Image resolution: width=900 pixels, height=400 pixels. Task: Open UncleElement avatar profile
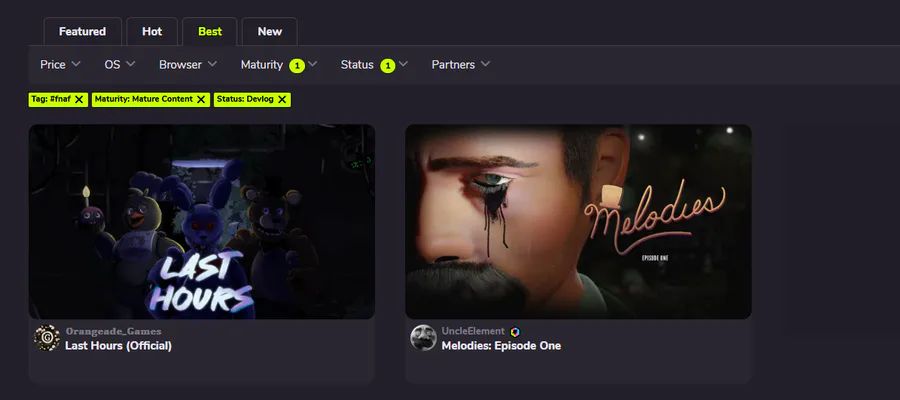point(424,338)
